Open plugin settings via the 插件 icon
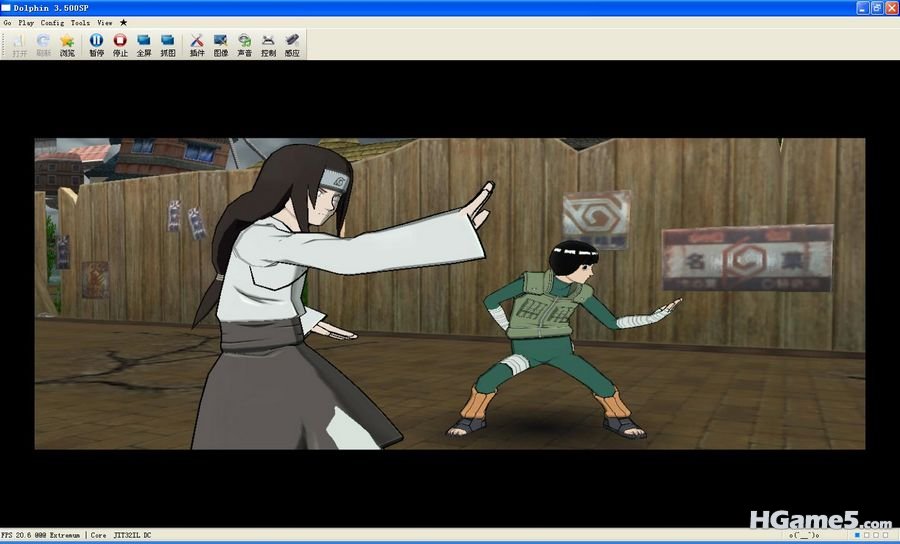 tap(197, 45)
